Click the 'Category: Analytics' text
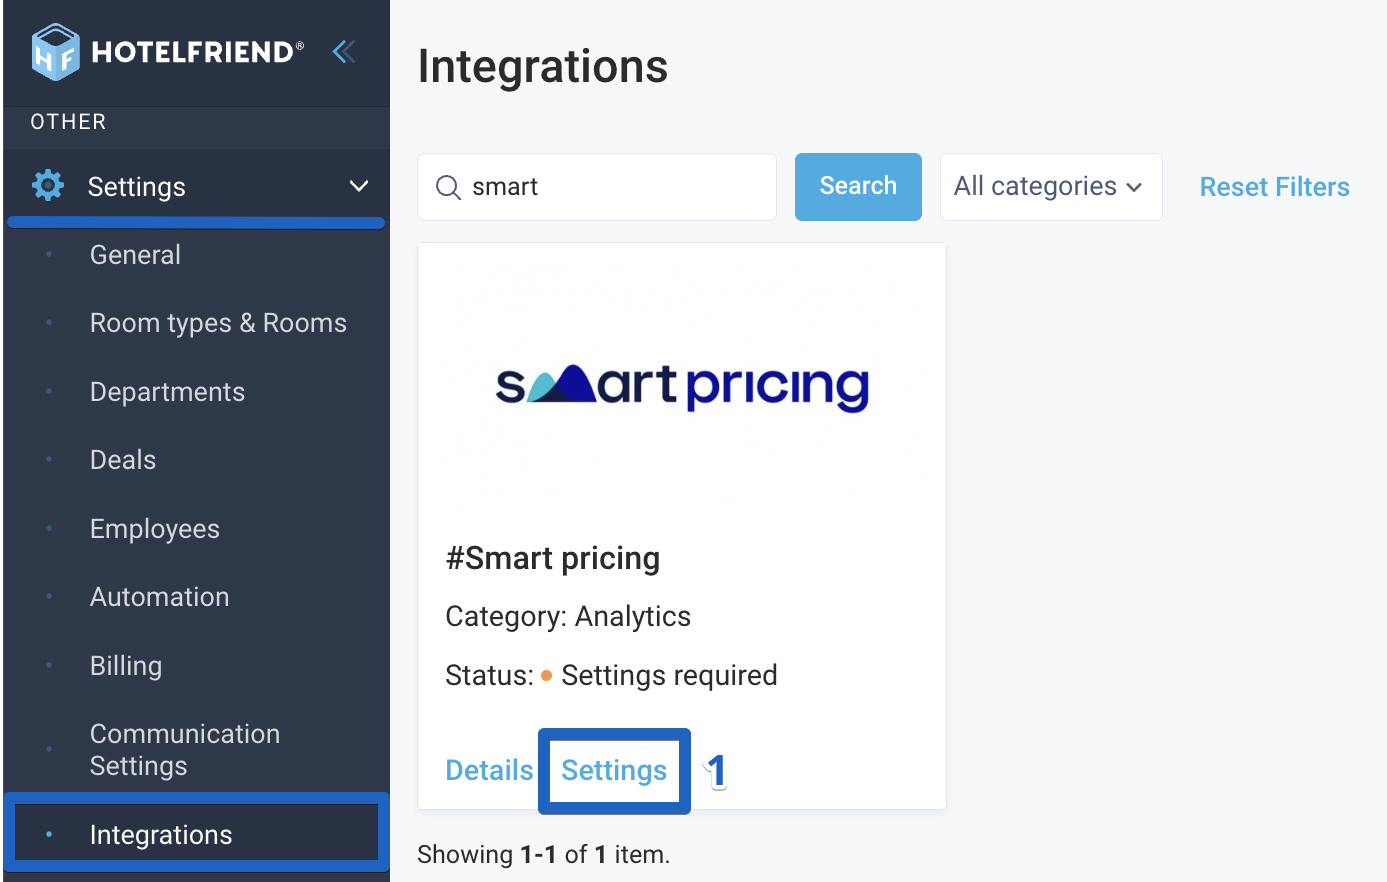 pyautogui.click(x=568, y=616)
